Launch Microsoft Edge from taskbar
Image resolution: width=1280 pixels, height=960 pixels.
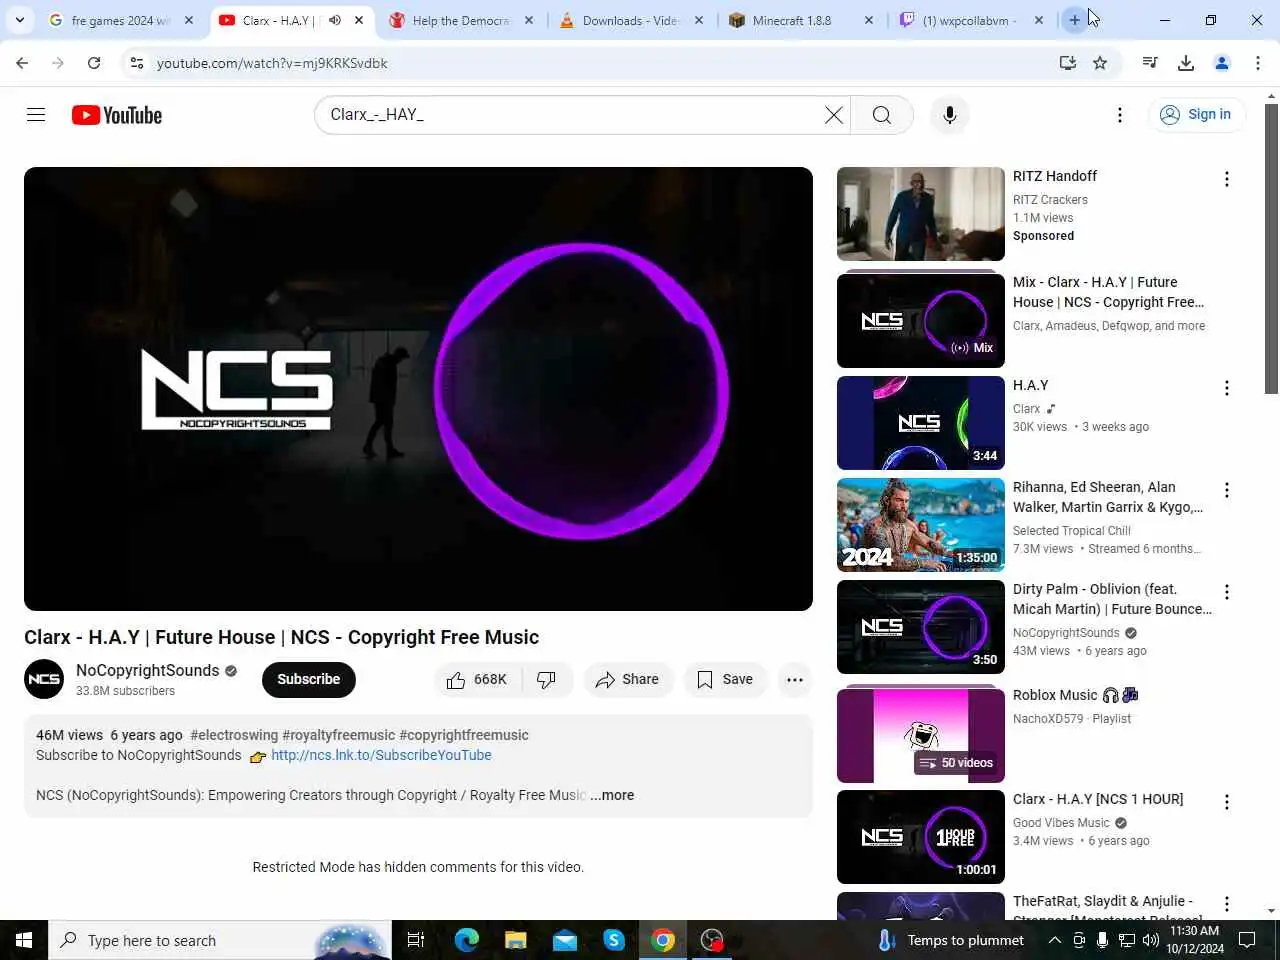pos(466,940)
